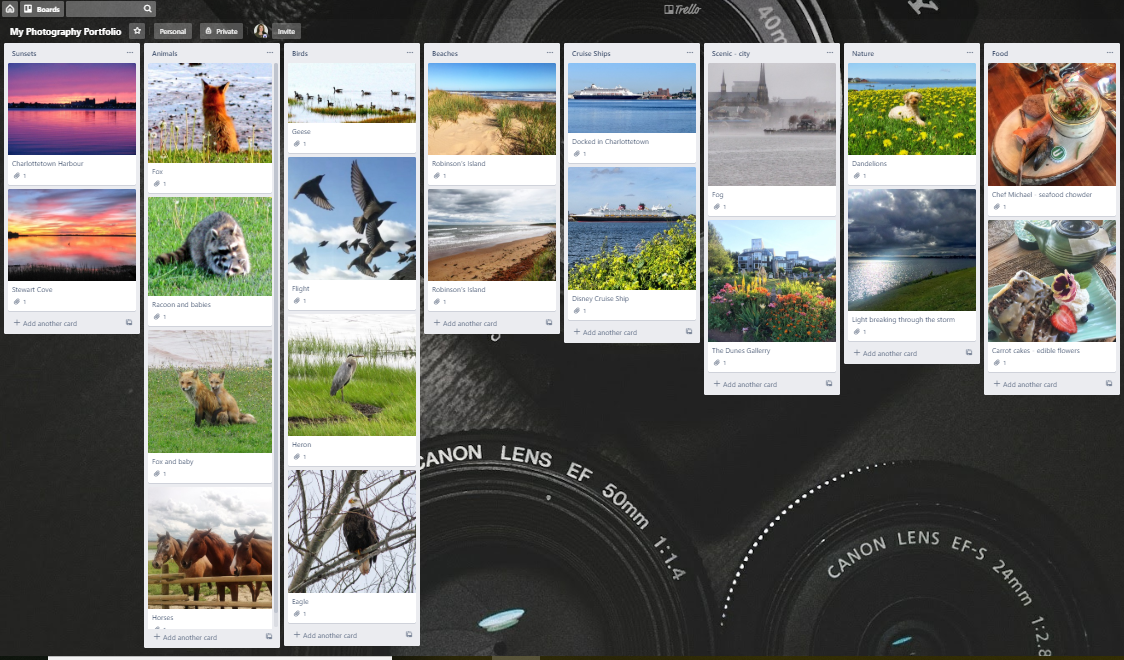Click the attachment icon on Fog card
The height and width of the screenshot is (660, 1124).
pyautogui.click(x=716, y=207)
